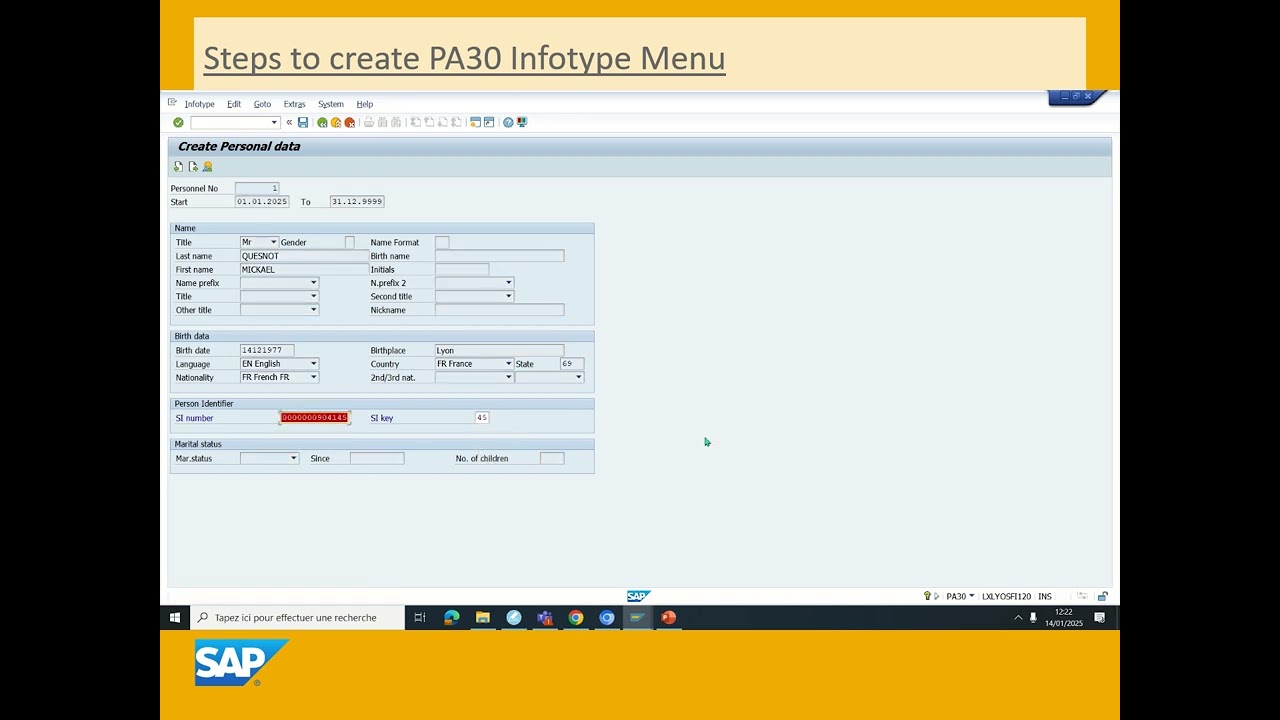Click the Birthplace field Lyon
The height and width of the screenshot is (720, 1280).
tap(499, 350)
